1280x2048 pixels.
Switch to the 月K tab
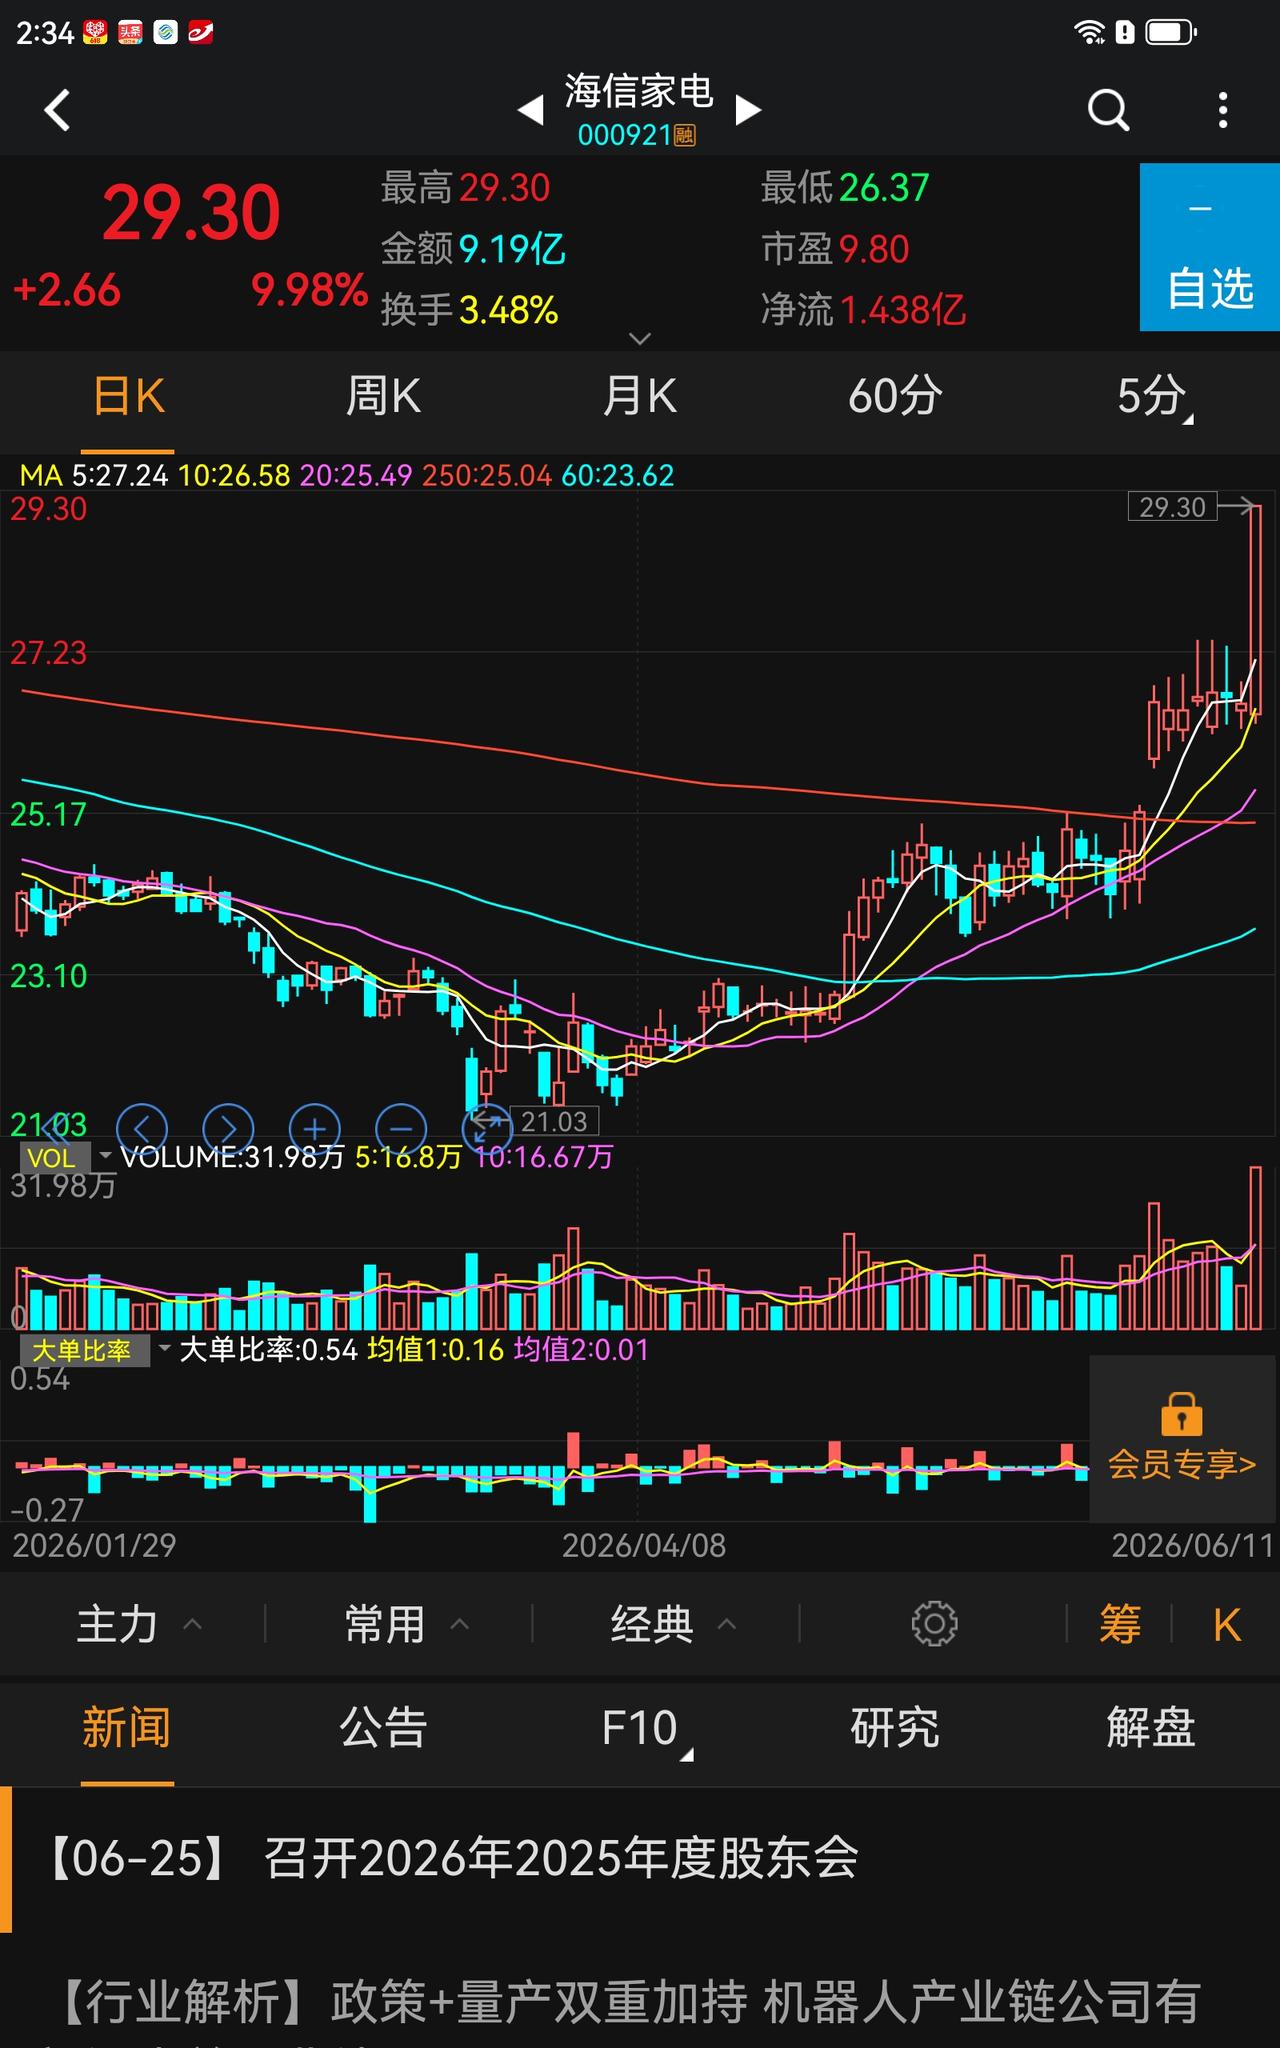tap(639, 397)
